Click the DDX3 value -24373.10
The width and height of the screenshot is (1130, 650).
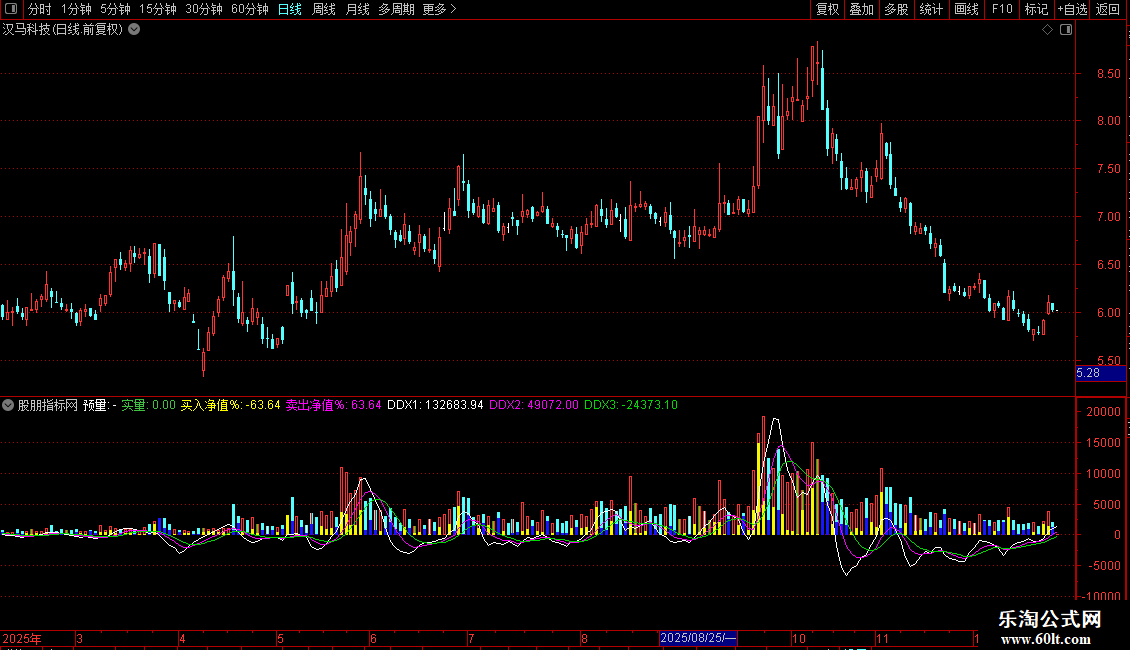(x=651, y=405)
